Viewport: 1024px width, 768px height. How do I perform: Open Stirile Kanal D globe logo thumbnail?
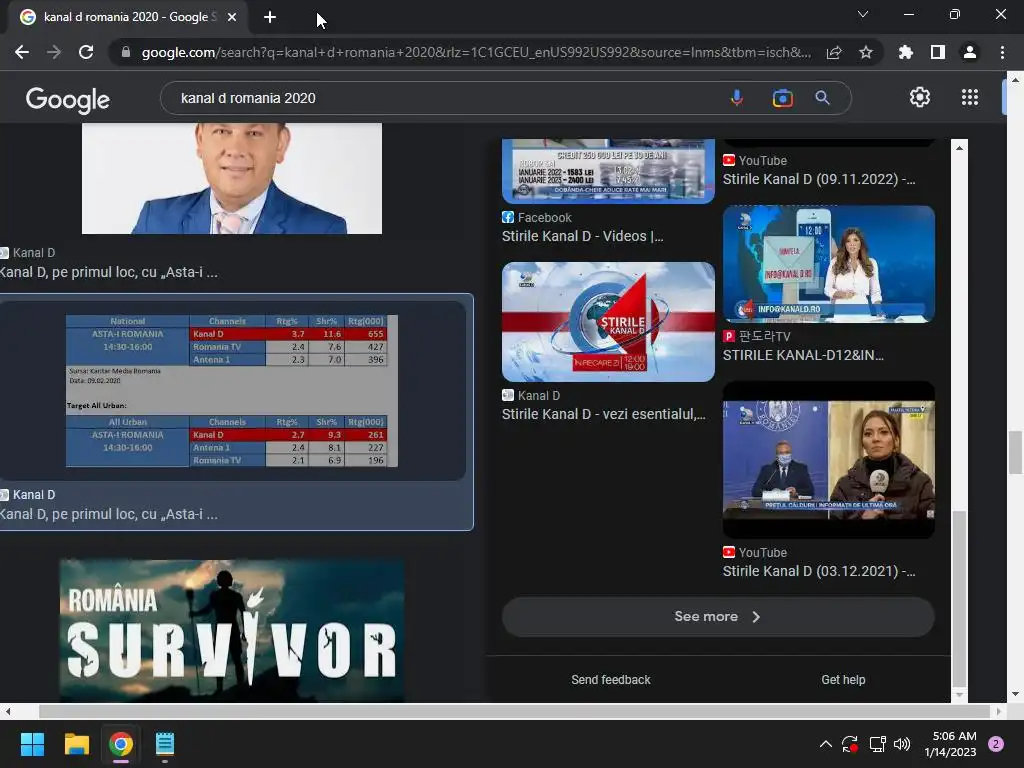608,322
